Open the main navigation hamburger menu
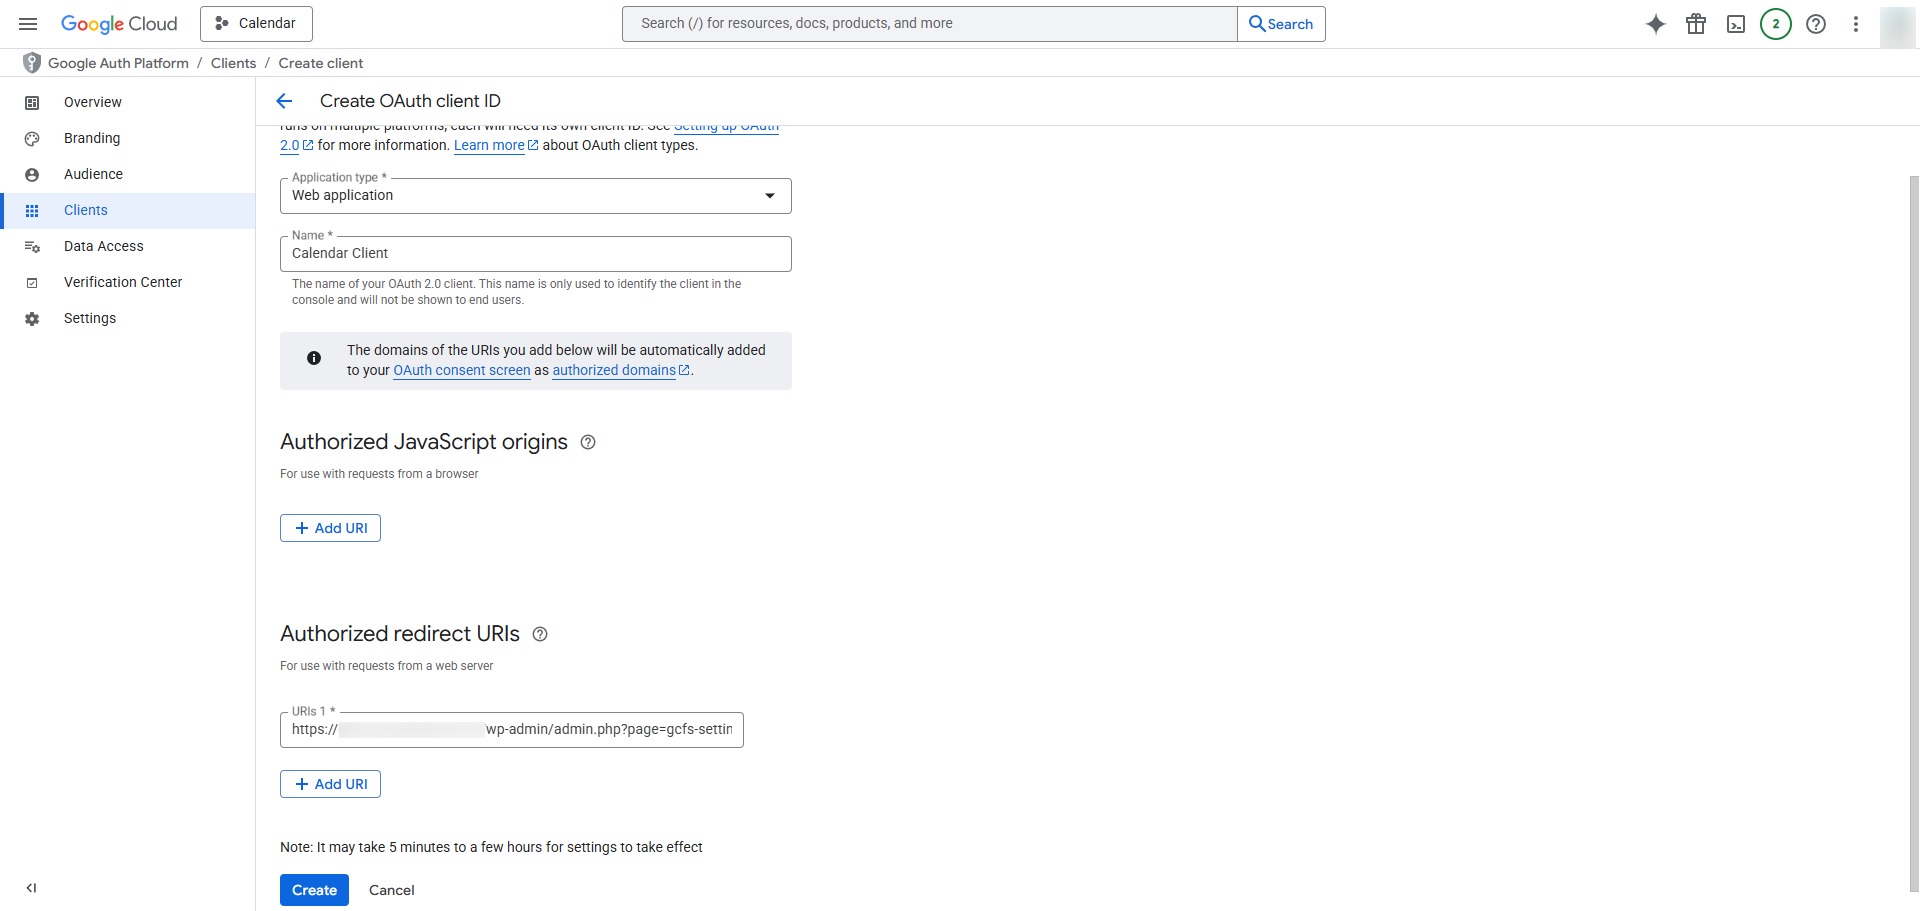The width and height of the screenshot is (1920, 911). 28,24
